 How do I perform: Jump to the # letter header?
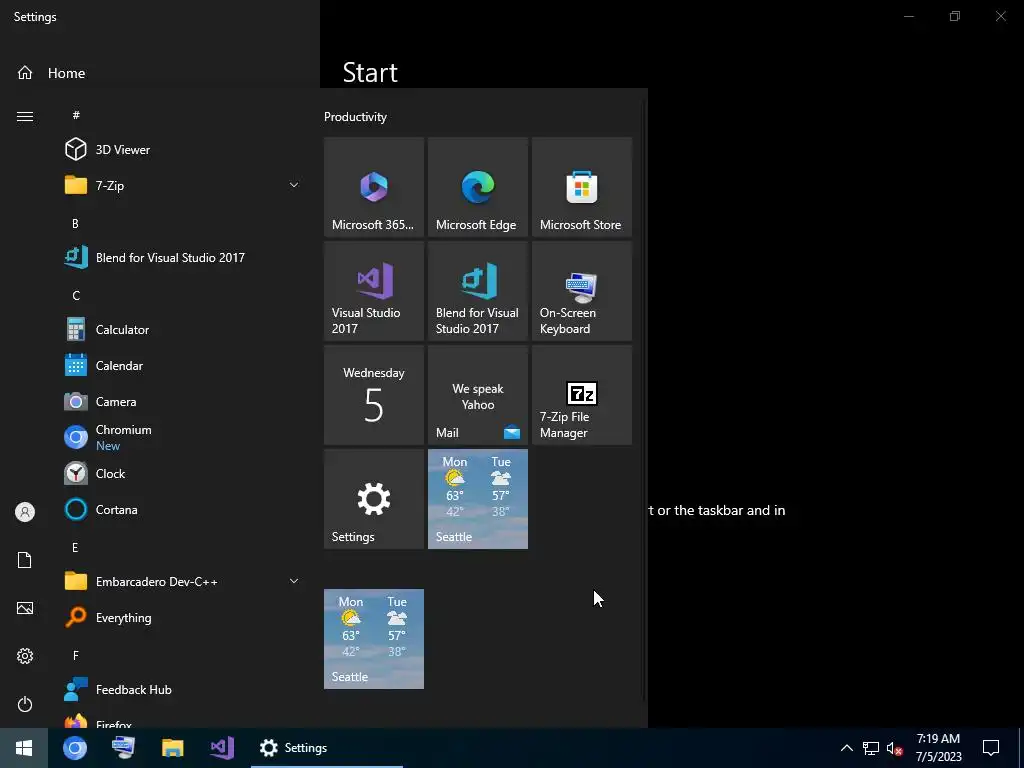click(76, 115)
